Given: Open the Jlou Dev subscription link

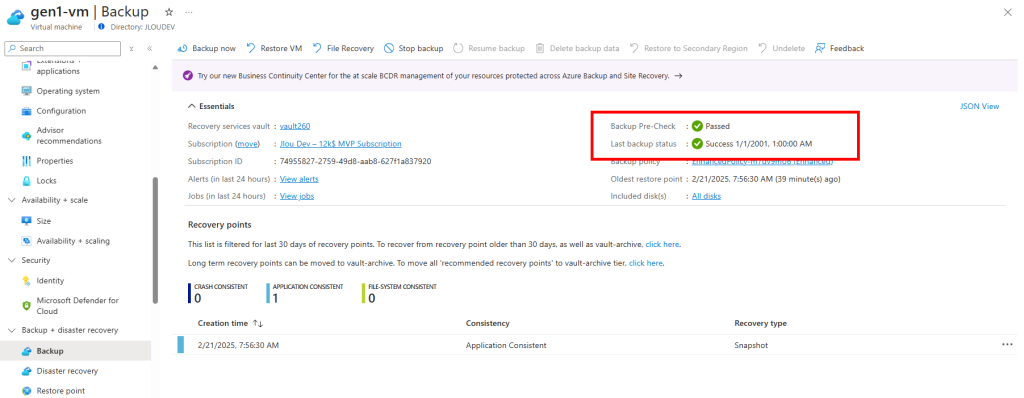Looking at the screenshot, I should click(341, 144).
